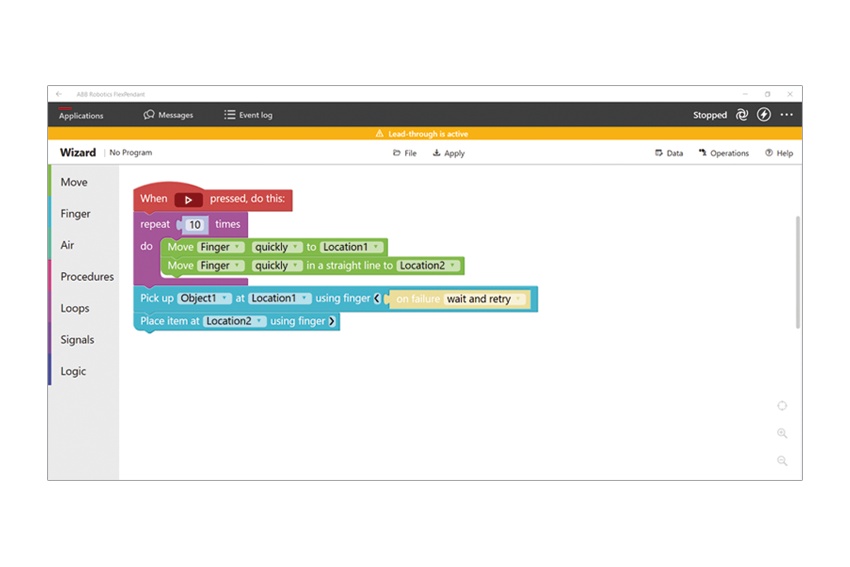850x567 pixels.
Task: Open the three-dot more options menu
Action: coord(787,114)
